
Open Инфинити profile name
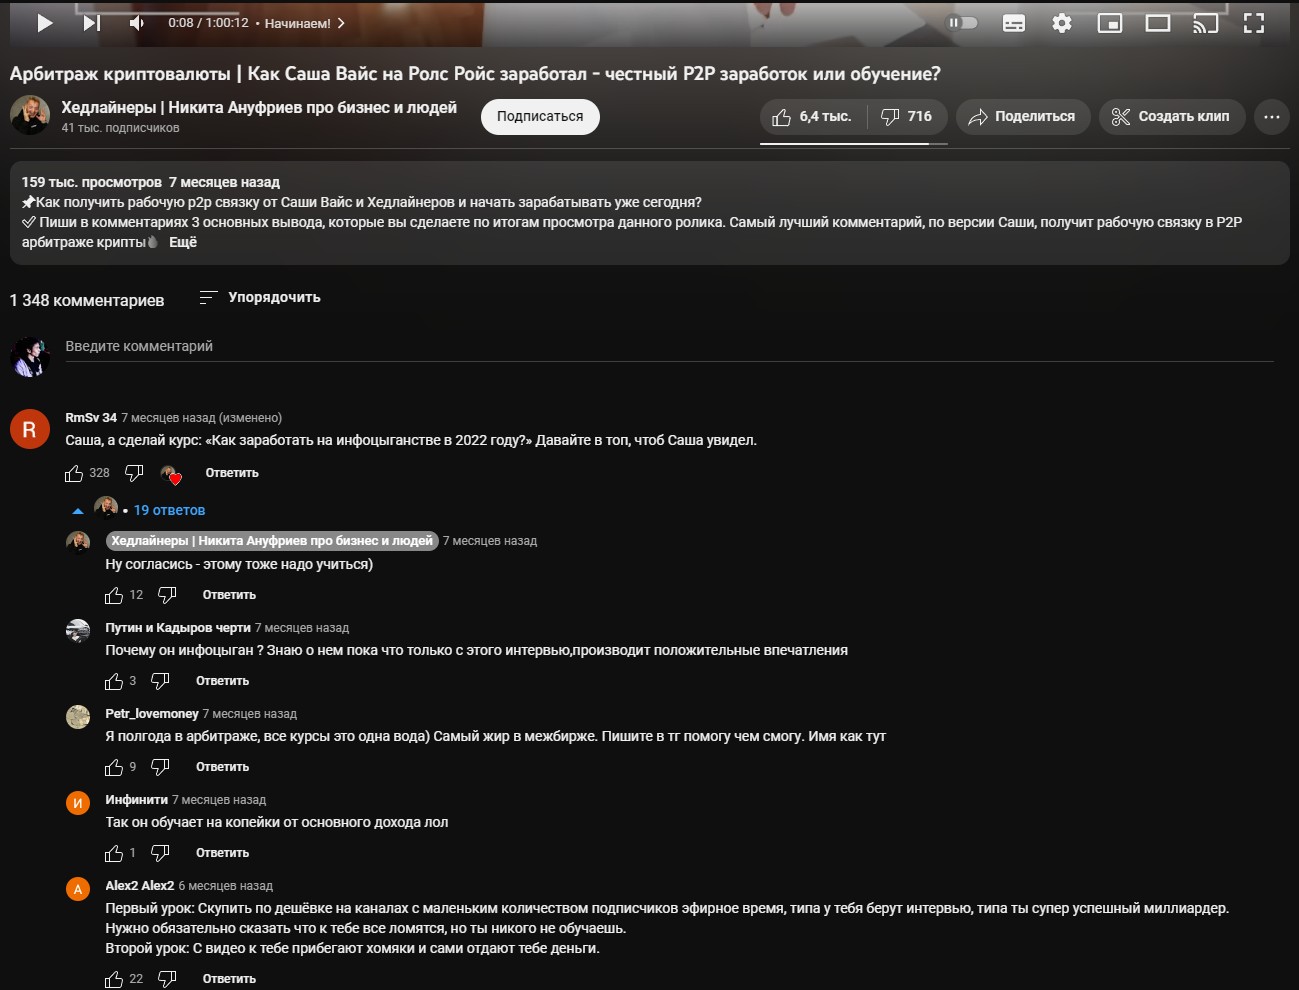click(x=137, y=800)
